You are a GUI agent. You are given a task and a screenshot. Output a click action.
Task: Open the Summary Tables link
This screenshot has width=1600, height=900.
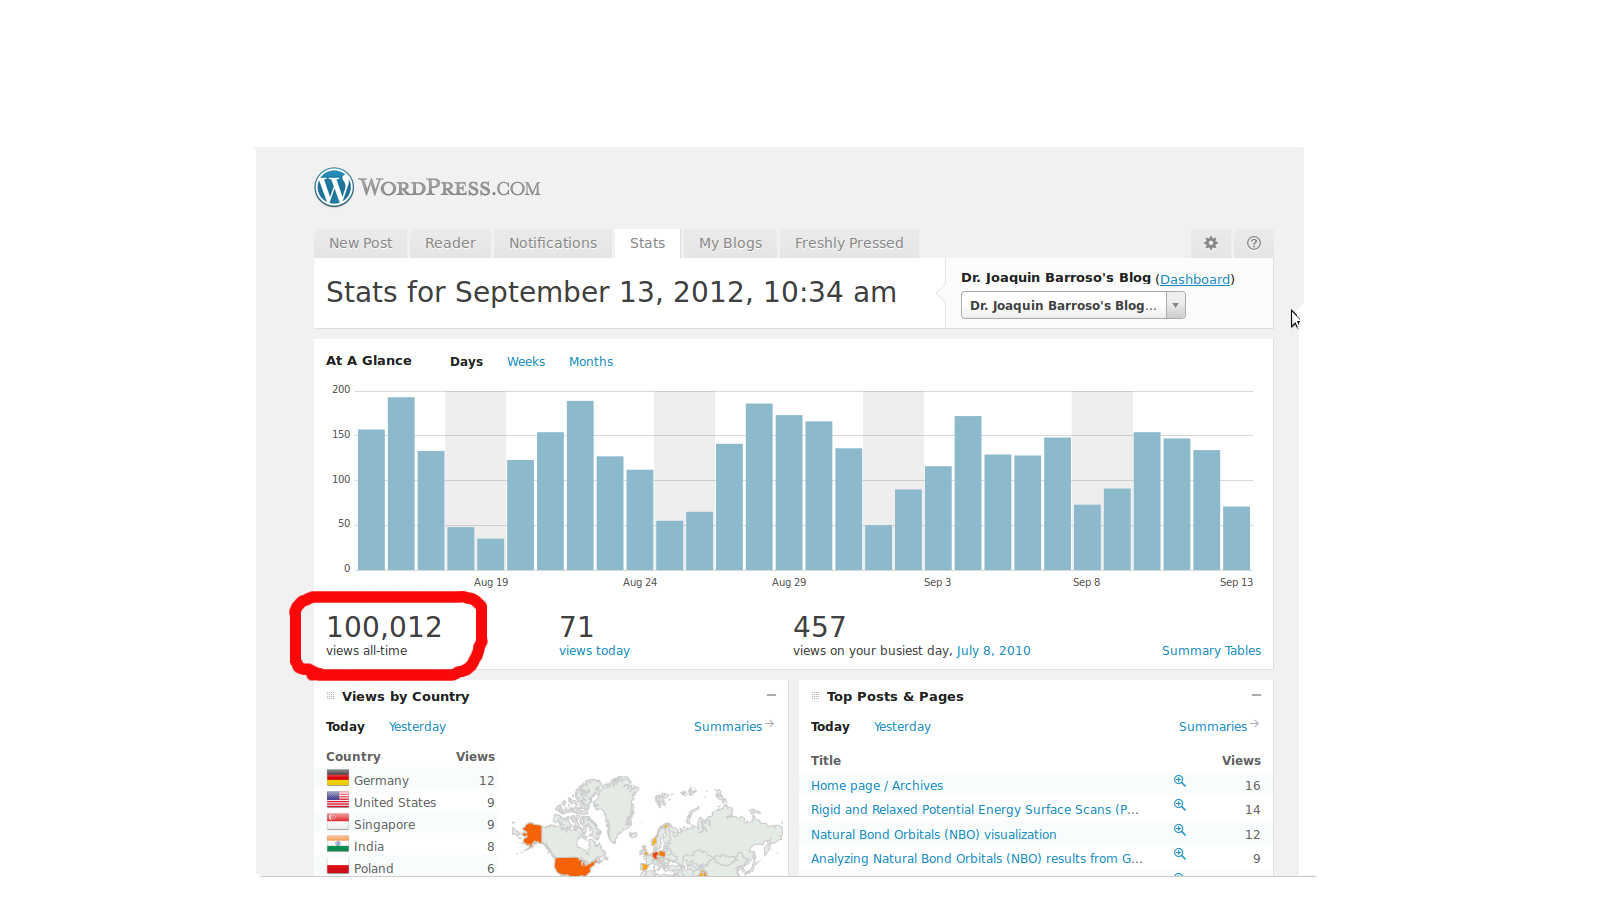coord(1211,651)
